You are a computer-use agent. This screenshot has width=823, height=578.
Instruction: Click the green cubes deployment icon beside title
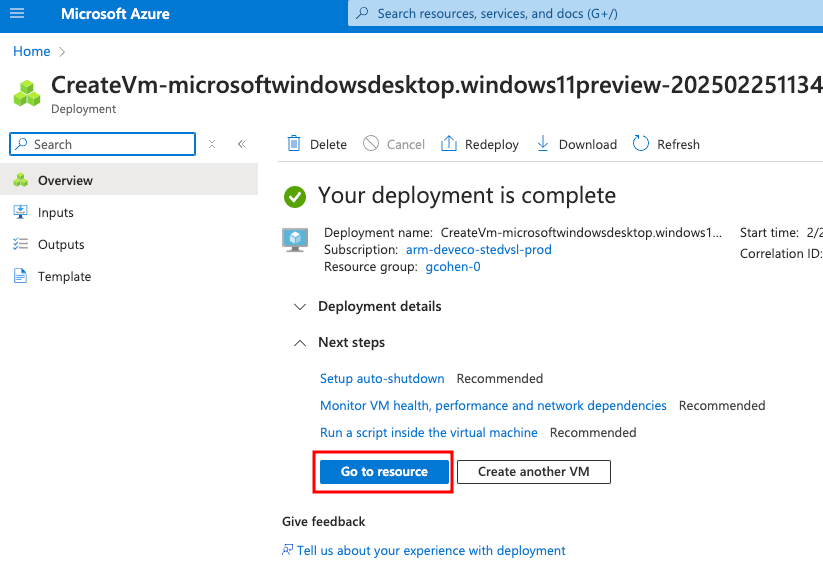[27, 93]
